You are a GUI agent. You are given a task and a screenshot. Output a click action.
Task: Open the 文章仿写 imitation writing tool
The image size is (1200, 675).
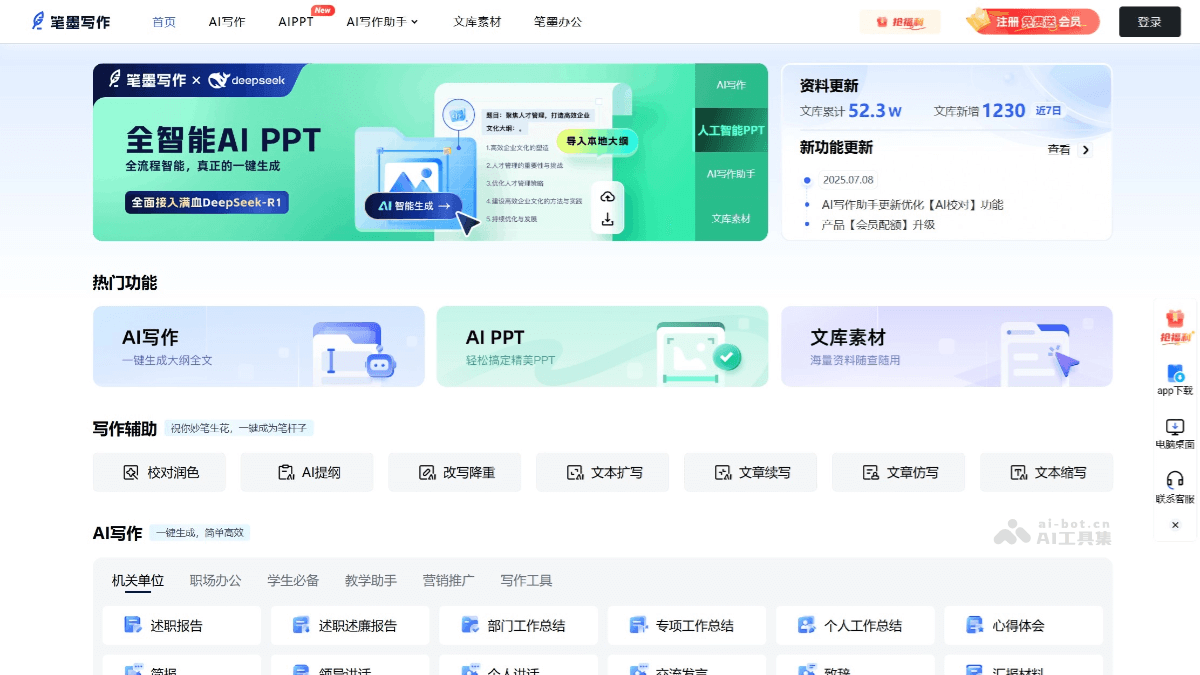point(898,472)
